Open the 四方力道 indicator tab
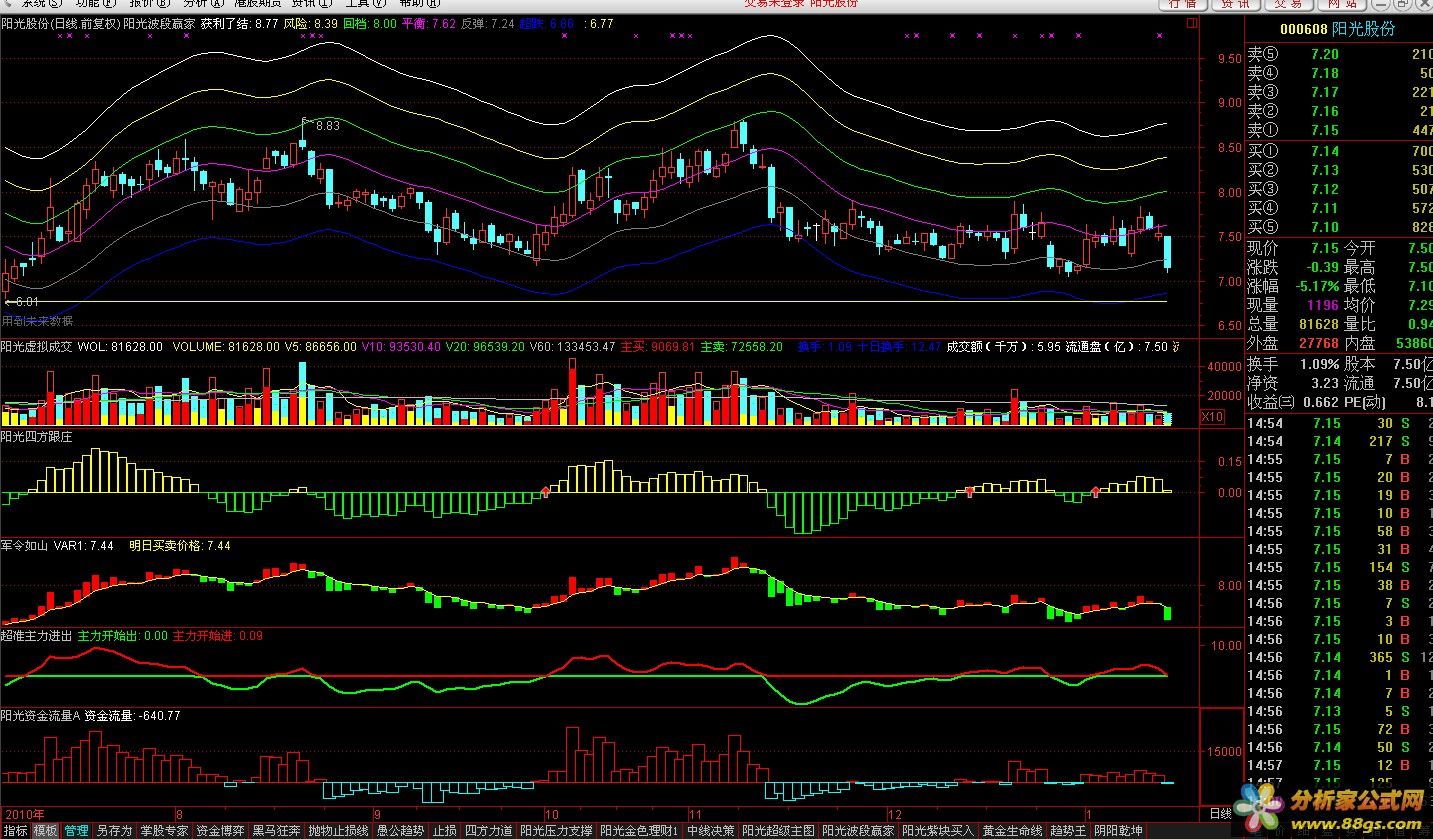1433x839 pixels. click(489, 831)
